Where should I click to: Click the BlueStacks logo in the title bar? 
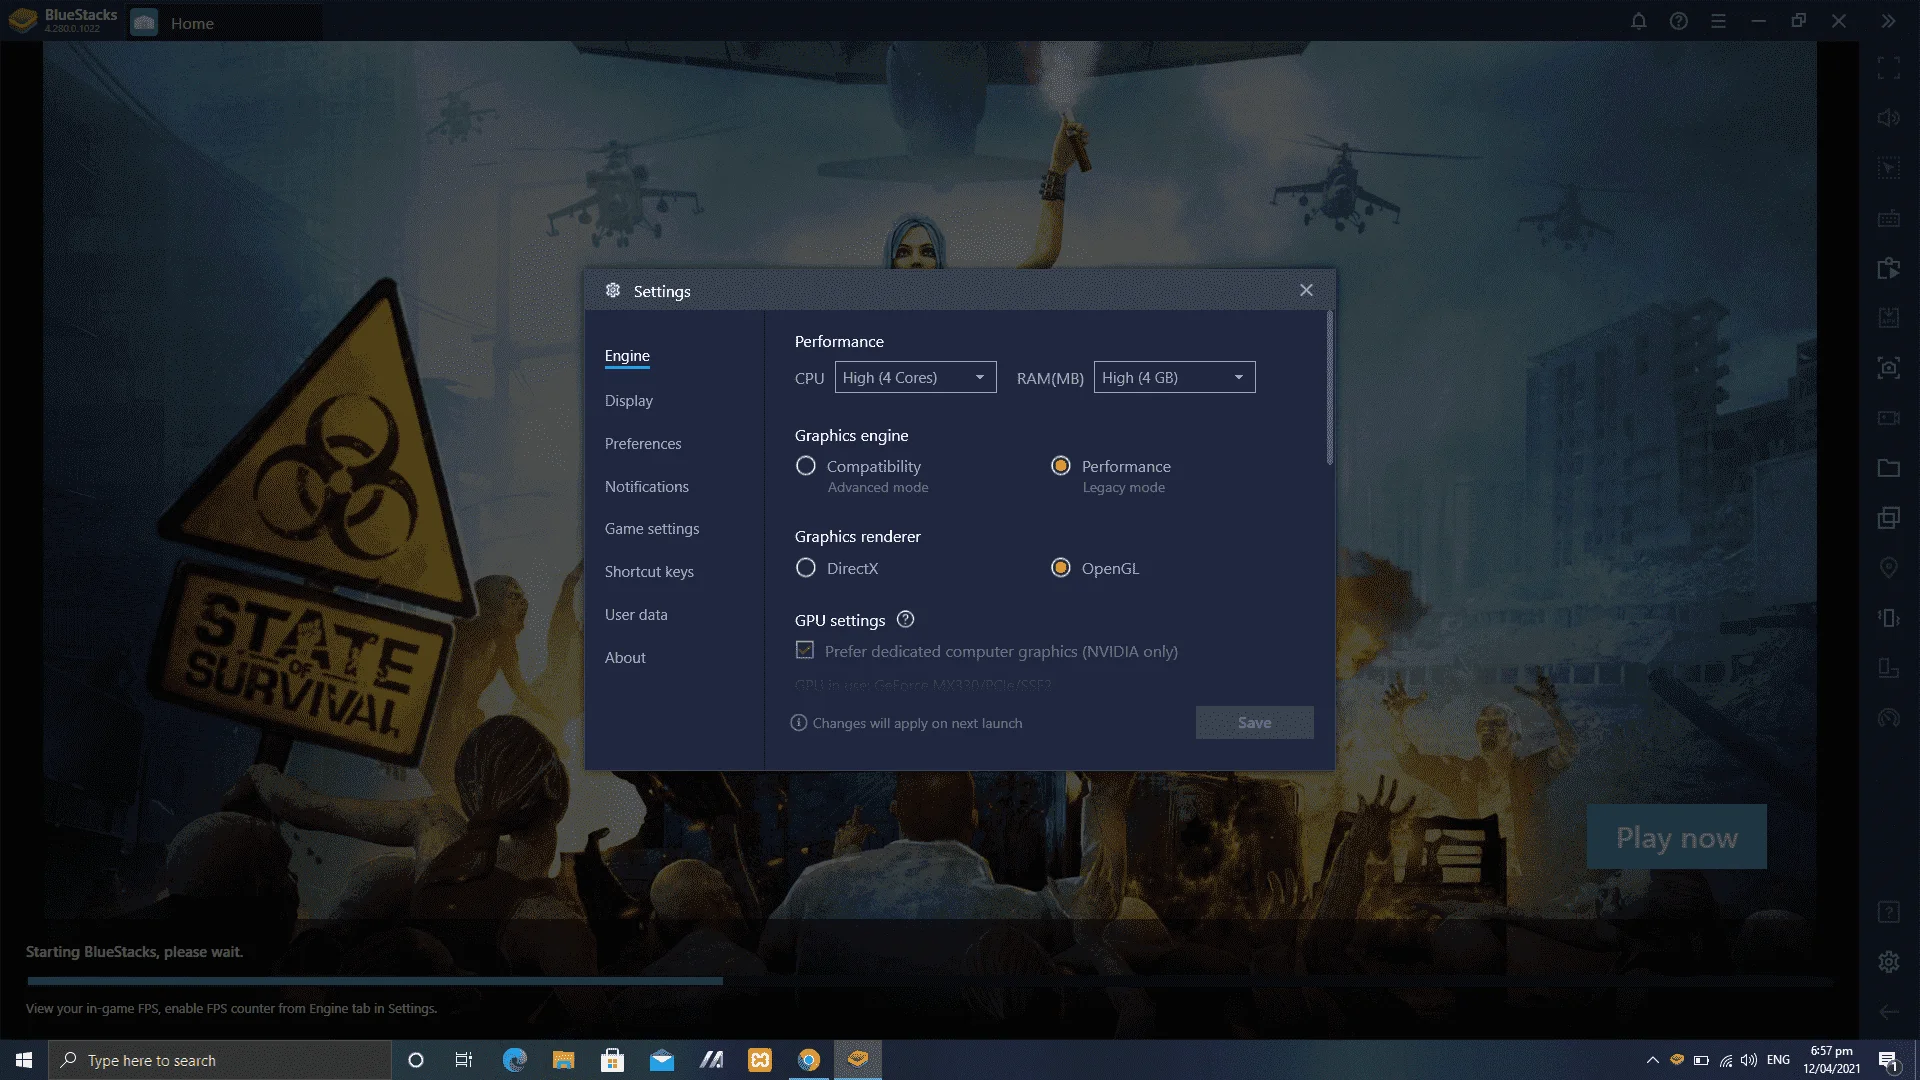(23, 21)
